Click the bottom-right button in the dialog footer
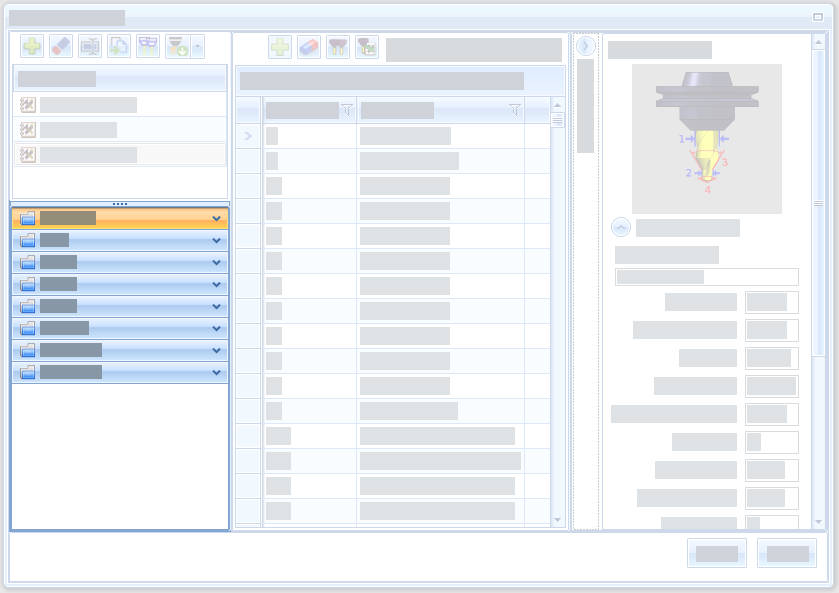The height and width of the screenshot is (593, 839). pos(787,553)
